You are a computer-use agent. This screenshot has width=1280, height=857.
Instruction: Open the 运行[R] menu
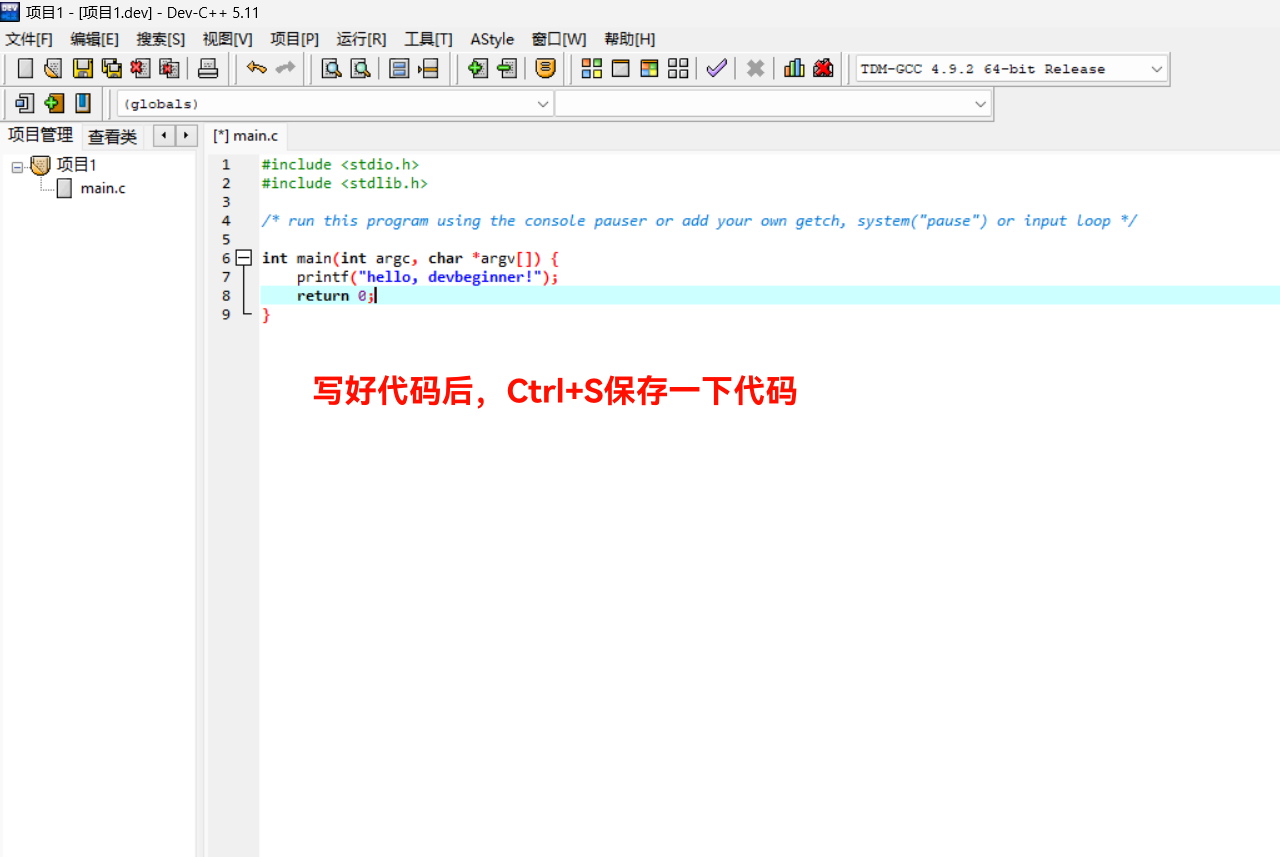[361, 39]
